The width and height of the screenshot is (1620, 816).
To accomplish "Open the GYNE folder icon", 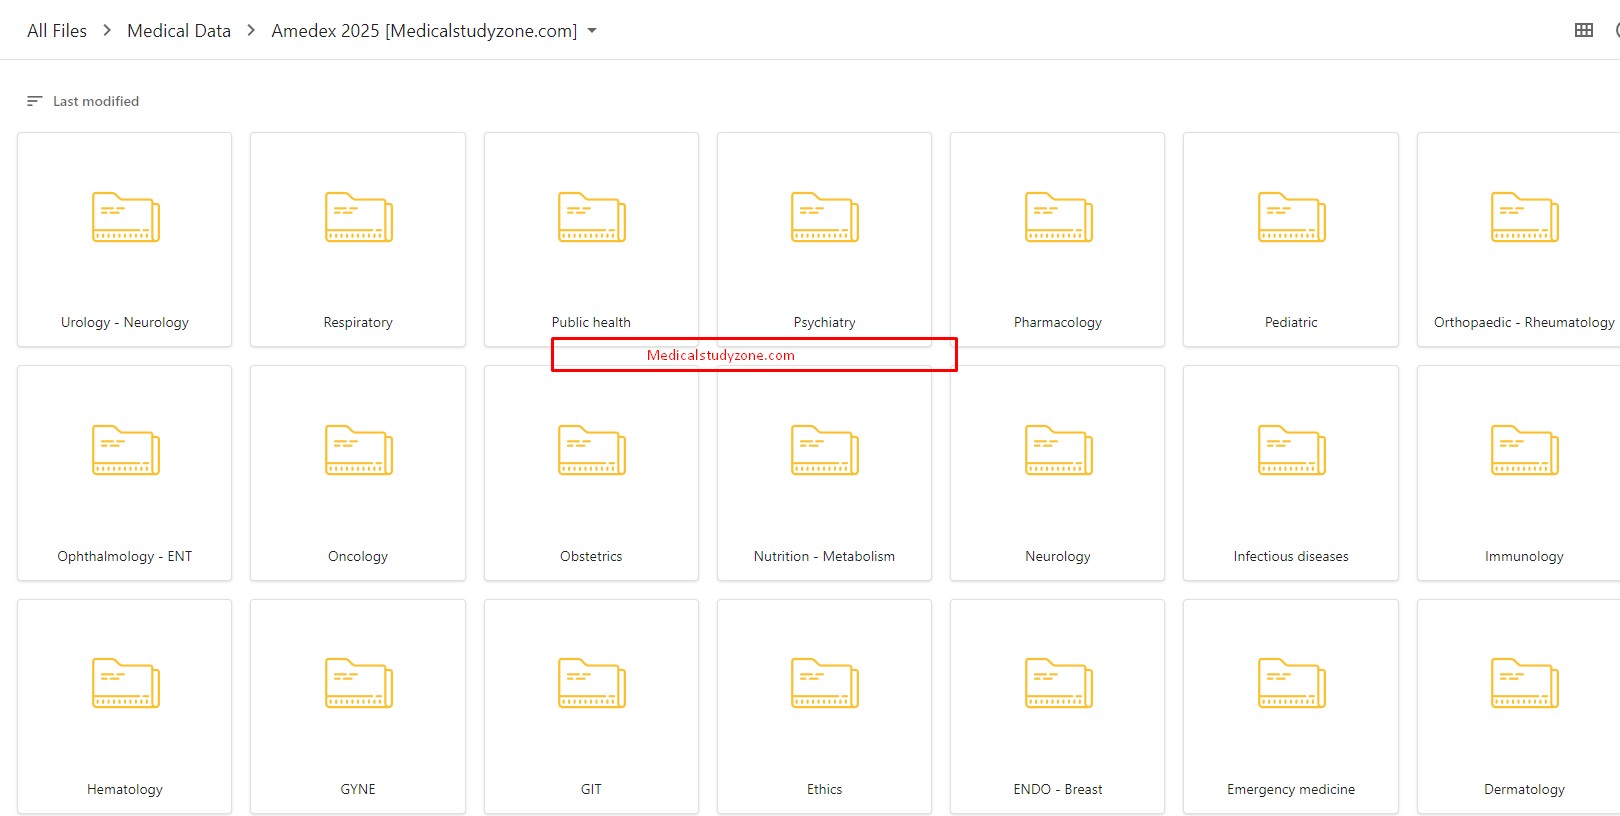I will click(358, 683).
